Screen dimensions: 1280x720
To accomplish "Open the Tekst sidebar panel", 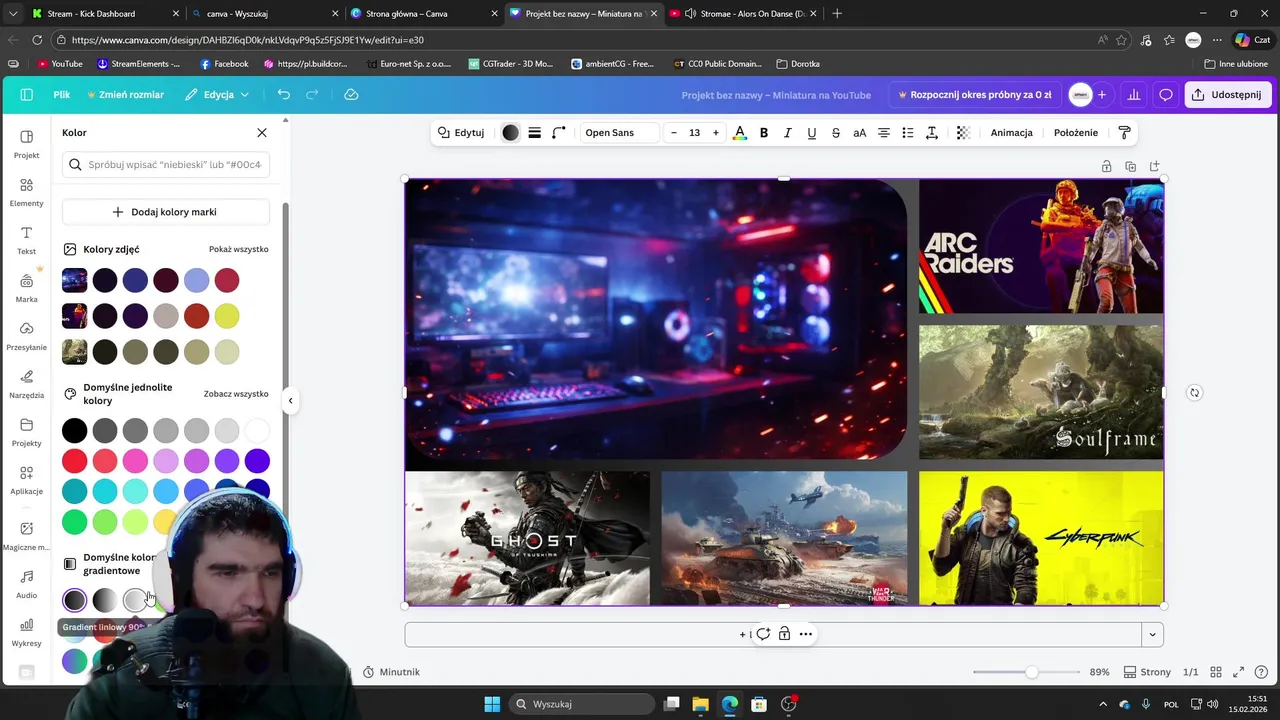I will pyautogui.click(x=27, y=240).
